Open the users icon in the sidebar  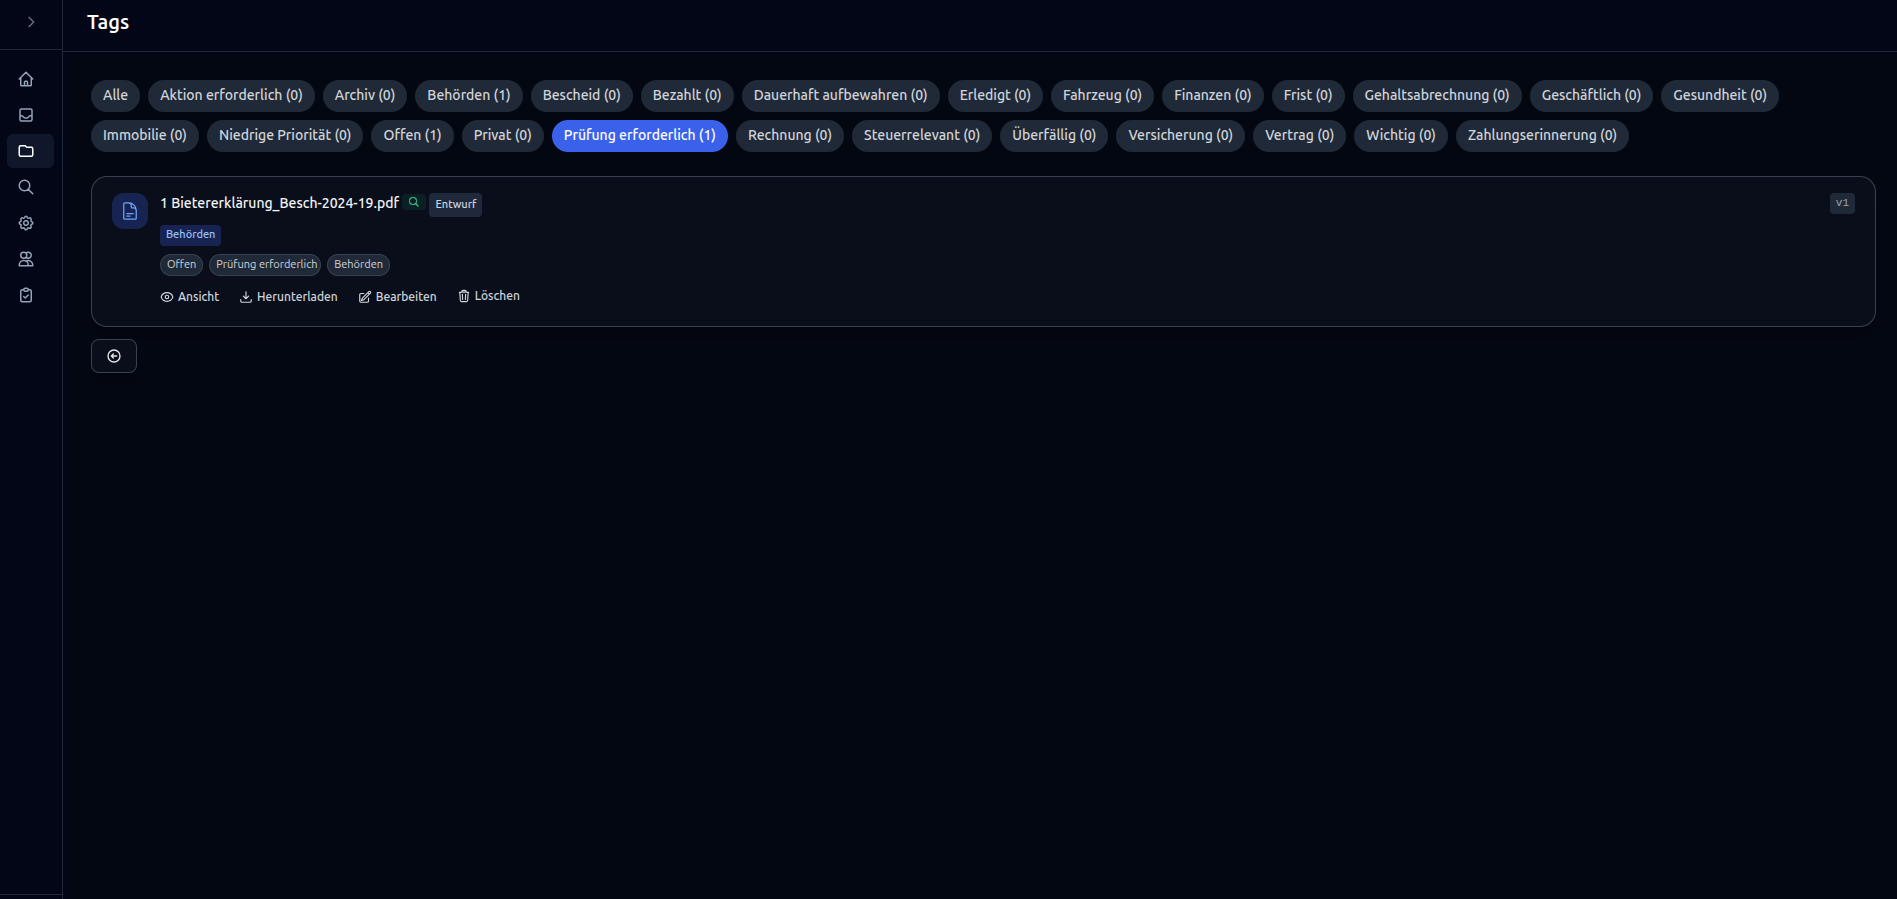point(26,259)
